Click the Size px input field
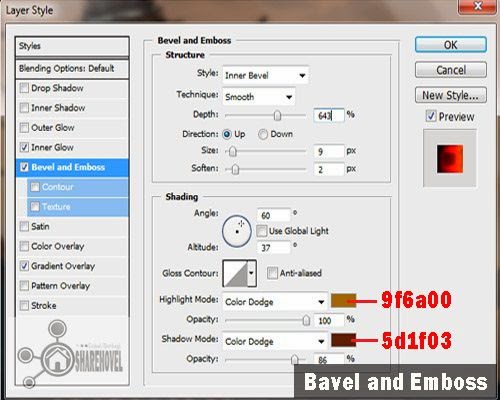The width and height of the screenshot is (500, 400). click(x=329, y=152)
